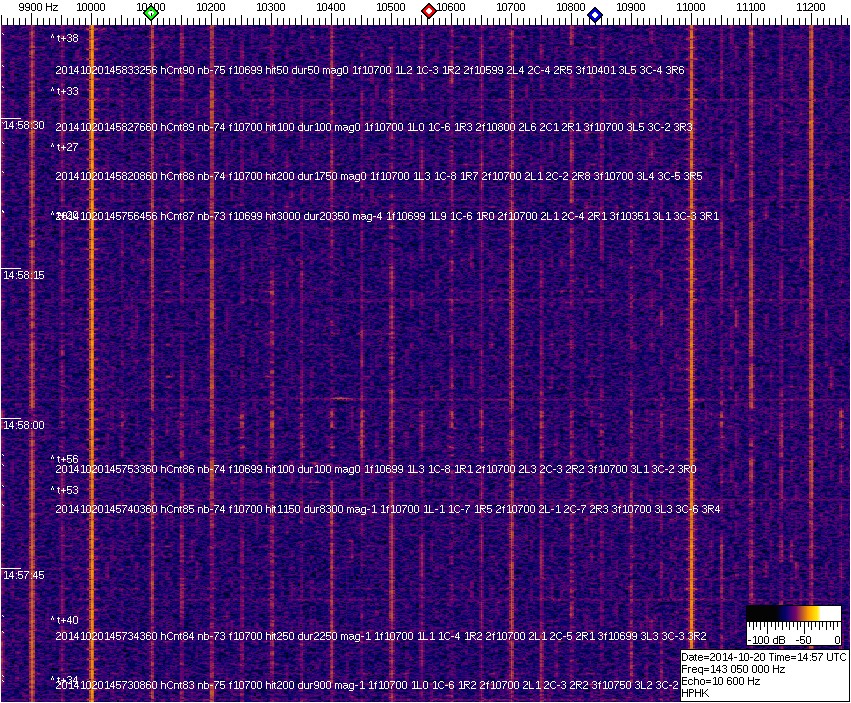Click the ^t+38 event marker

click(x=65, y=38)
